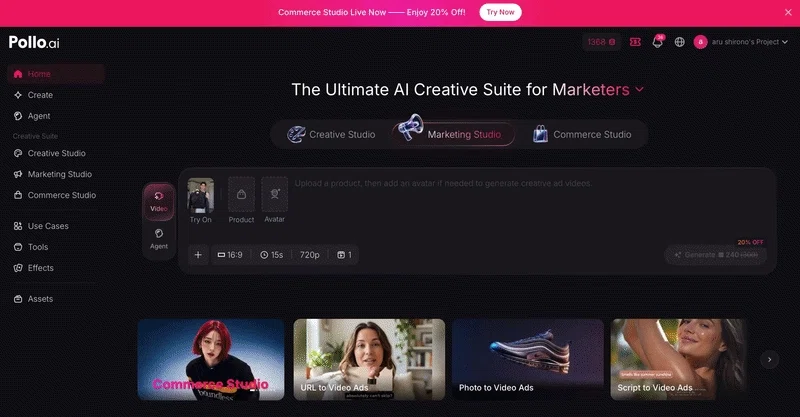Switch to the Commerce Studio tab
This screenshot has width=800, height=417.
click(x=582, y=134)
